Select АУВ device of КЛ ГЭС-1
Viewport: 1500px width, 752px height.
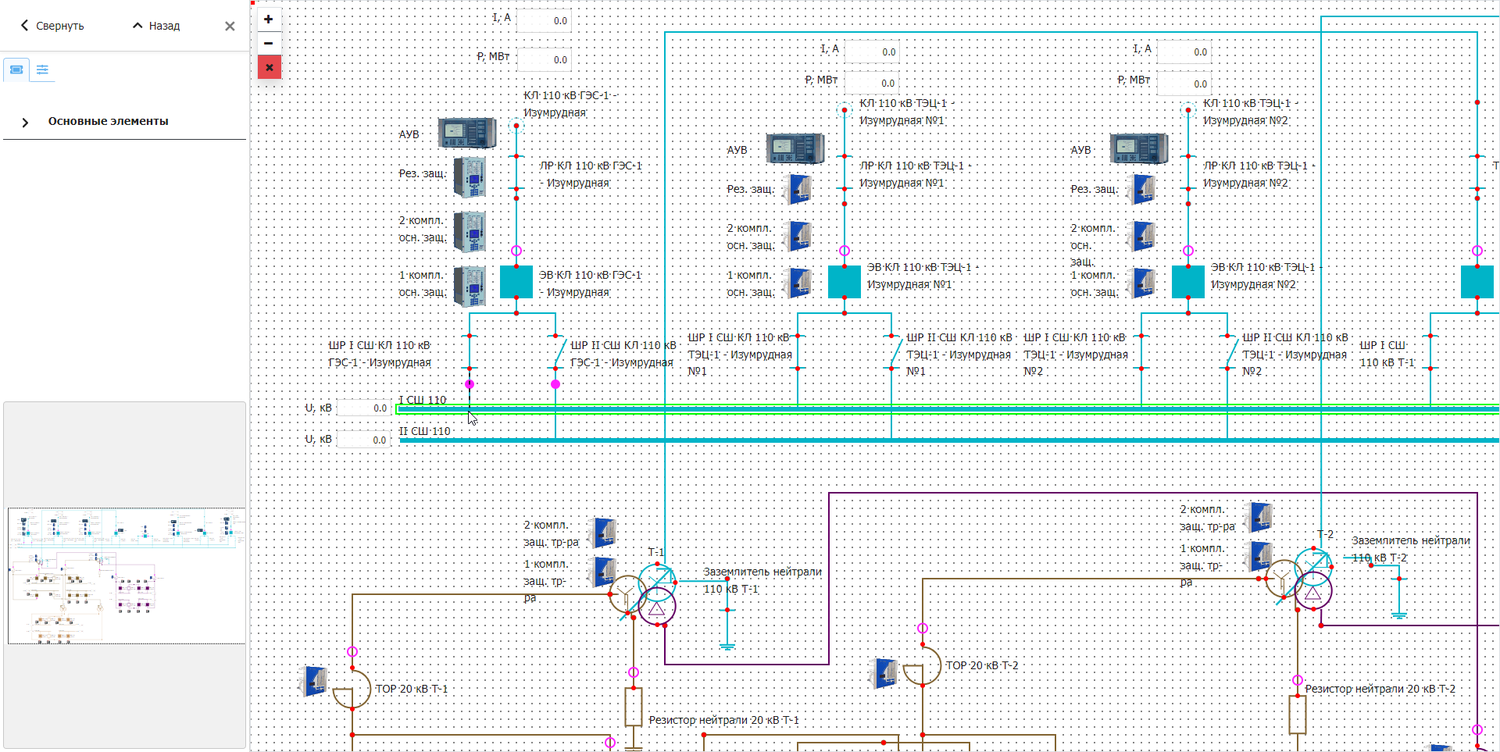466,132
